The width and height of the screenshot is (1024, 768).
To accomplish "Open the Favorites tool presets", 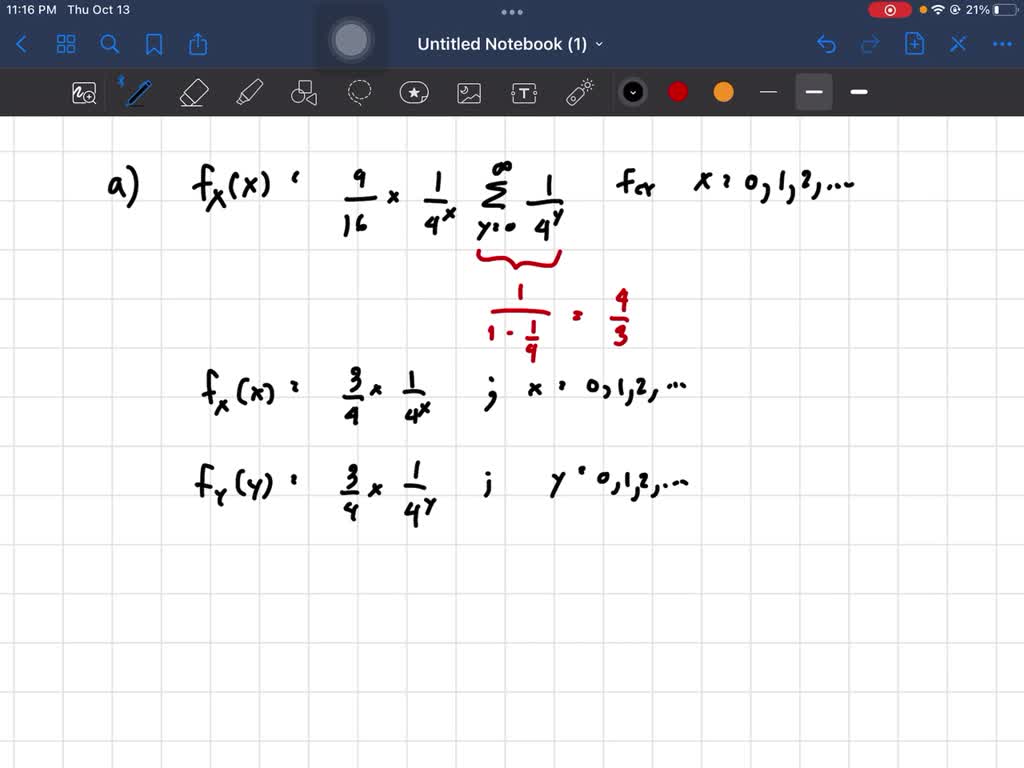I will [x=413, y=92].
